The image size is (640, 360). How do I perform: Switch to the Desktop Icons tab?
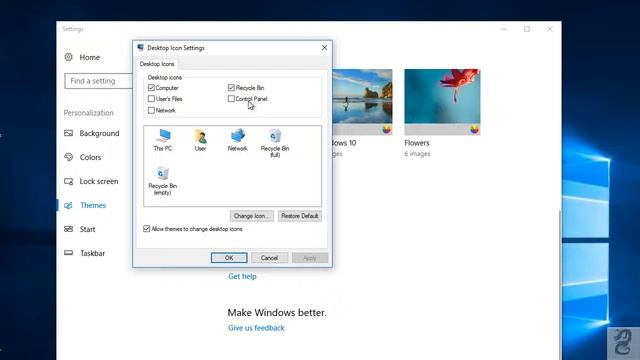(x=157, y=64)
